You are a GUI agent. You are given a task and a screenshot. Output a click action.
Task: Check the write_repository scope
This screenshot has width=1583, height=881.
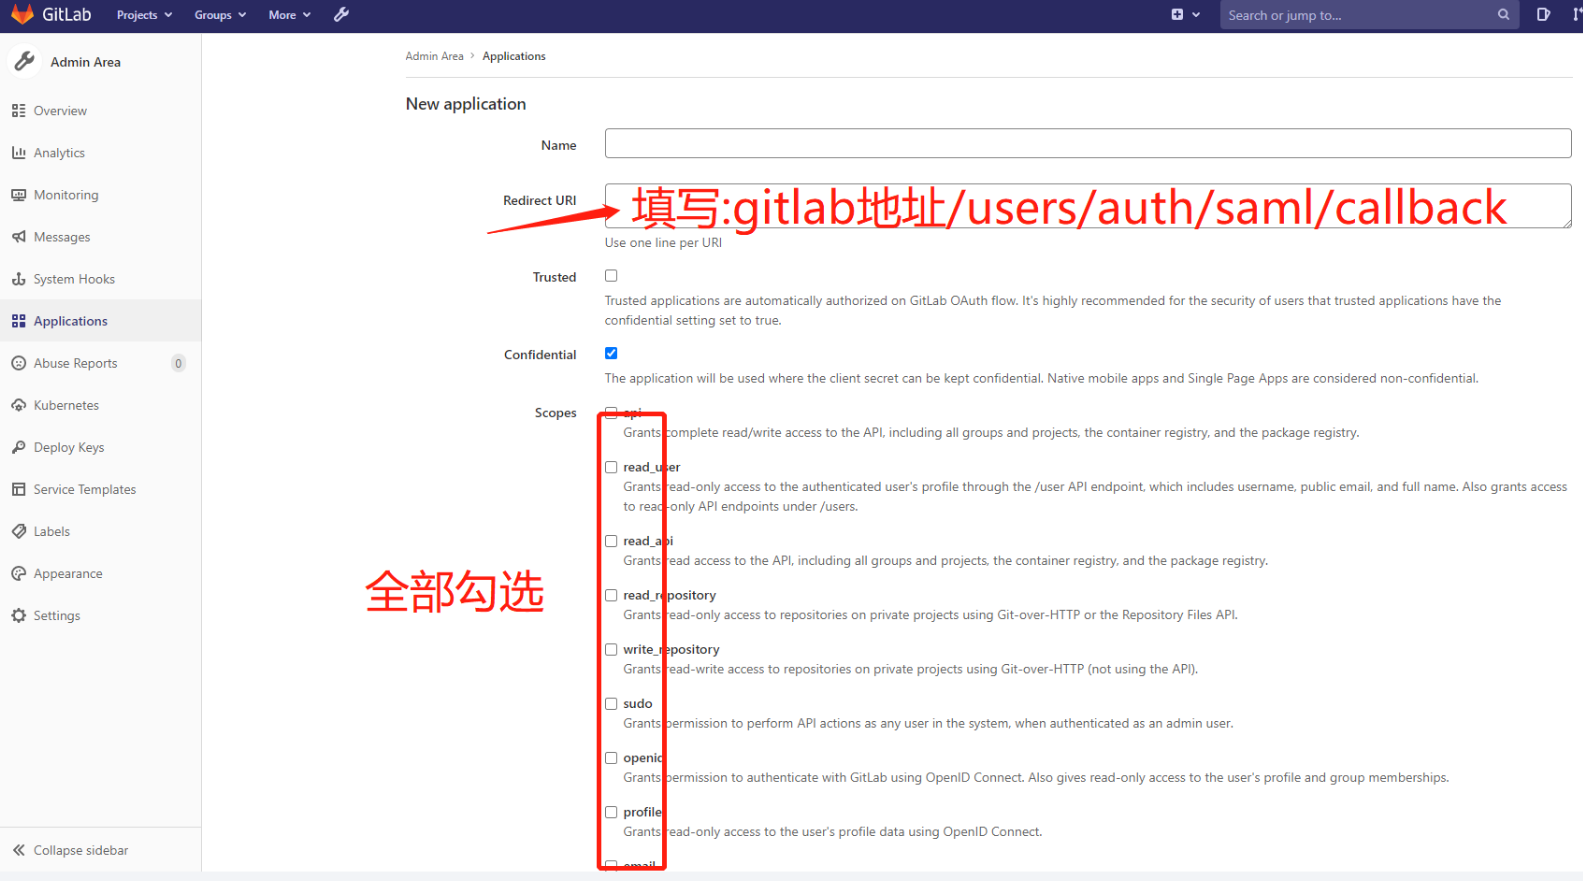[x=611, y=649]
